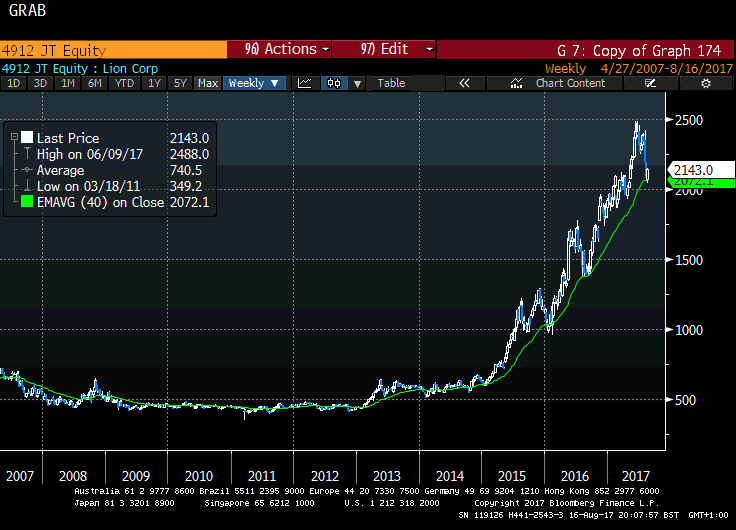Open chart settings gear icon
The image size is (736, 530).
pyautogui.click(x=705, y=83)
